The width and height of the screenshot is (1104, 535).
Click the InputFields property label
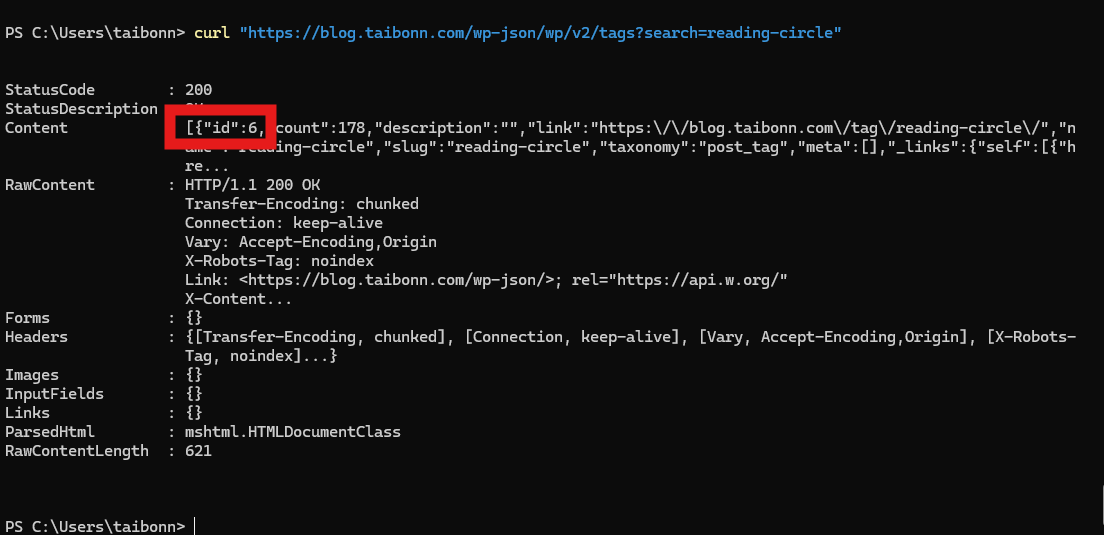pyautogui.click(x=54, y=394)
